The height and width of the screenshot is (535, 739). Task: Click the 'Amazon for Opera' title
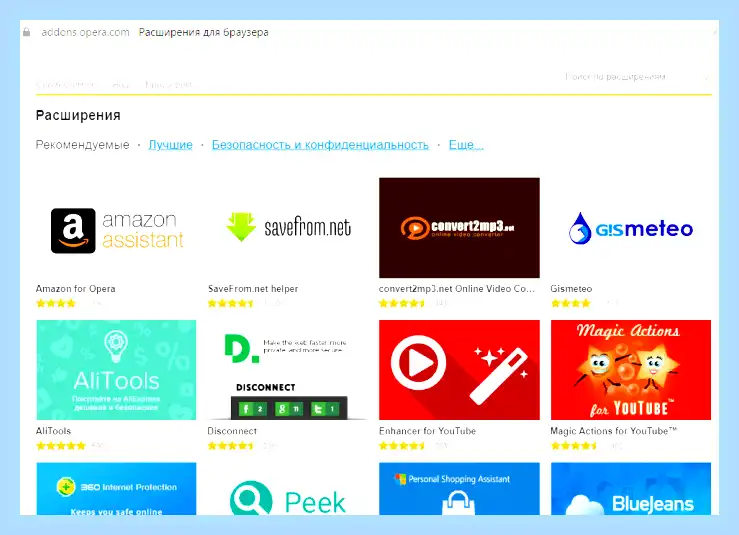click(75, 288)
